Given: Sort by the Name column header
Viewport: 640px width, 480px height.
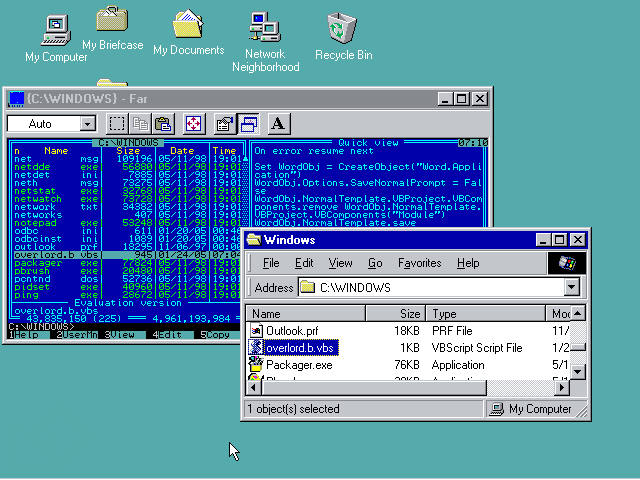Looking at the screenshot, I should pos(306,313).
